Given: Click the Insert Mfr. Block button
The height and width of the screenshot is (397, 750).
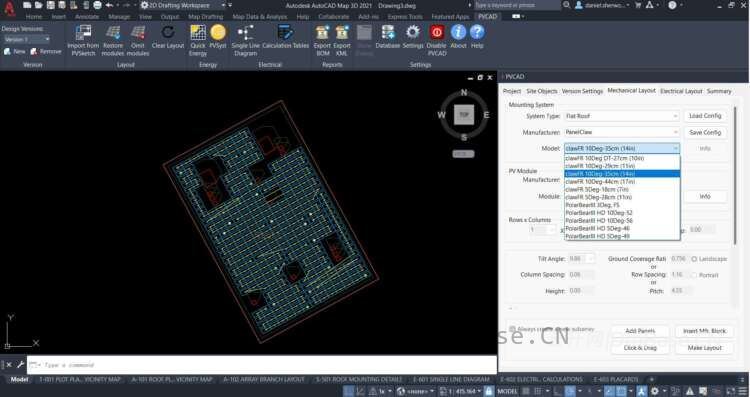Looking at the screenshot, I should 704,331.
